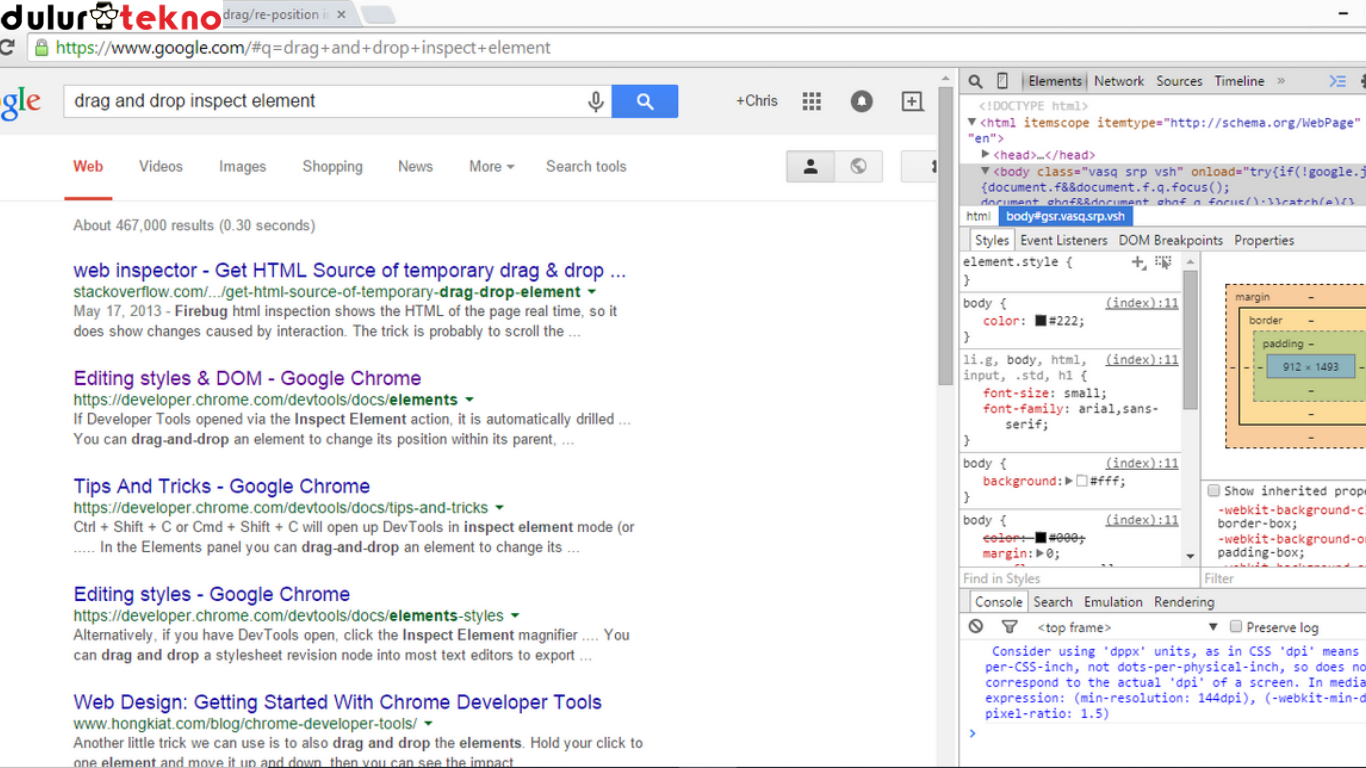Viewport: 1366px width, 768px height.
Task: Open Google notifications bell icon
Action: coord(862,101)
